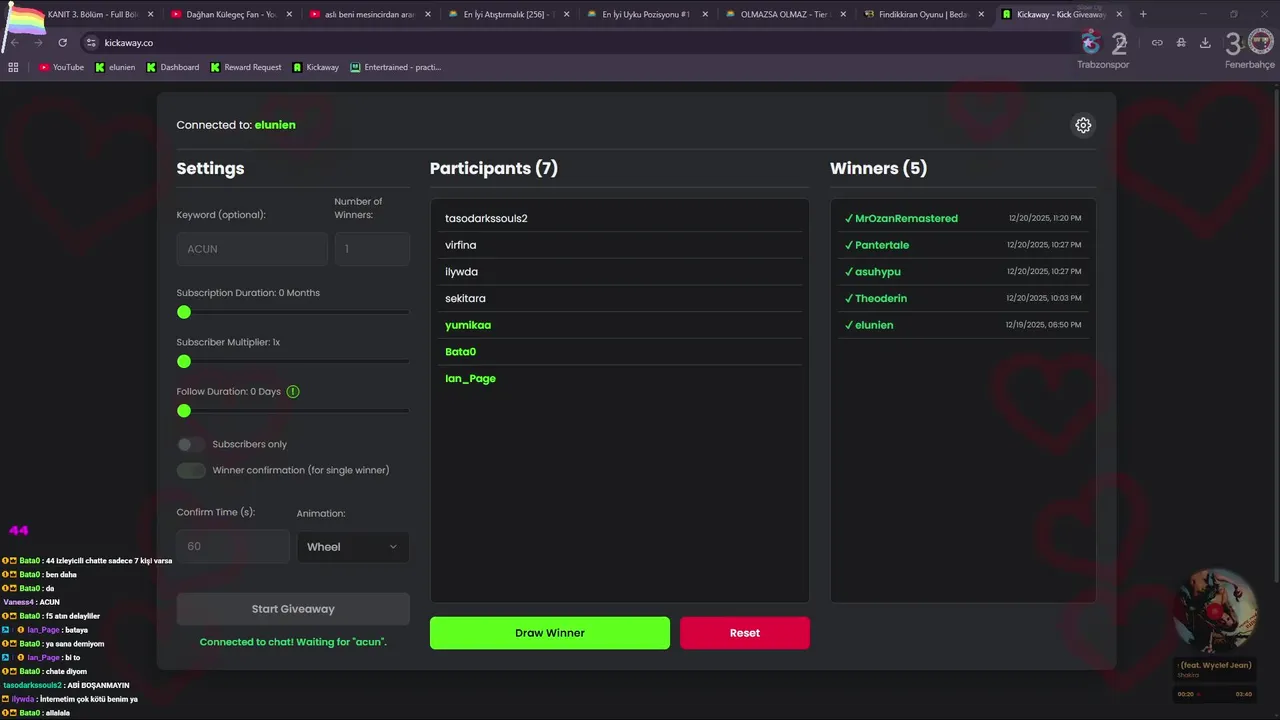The width and height of the screenshot is (1280, 720).
Task: Adjust the Subscription Duration slider handle
Action: [x=184, y=312]
